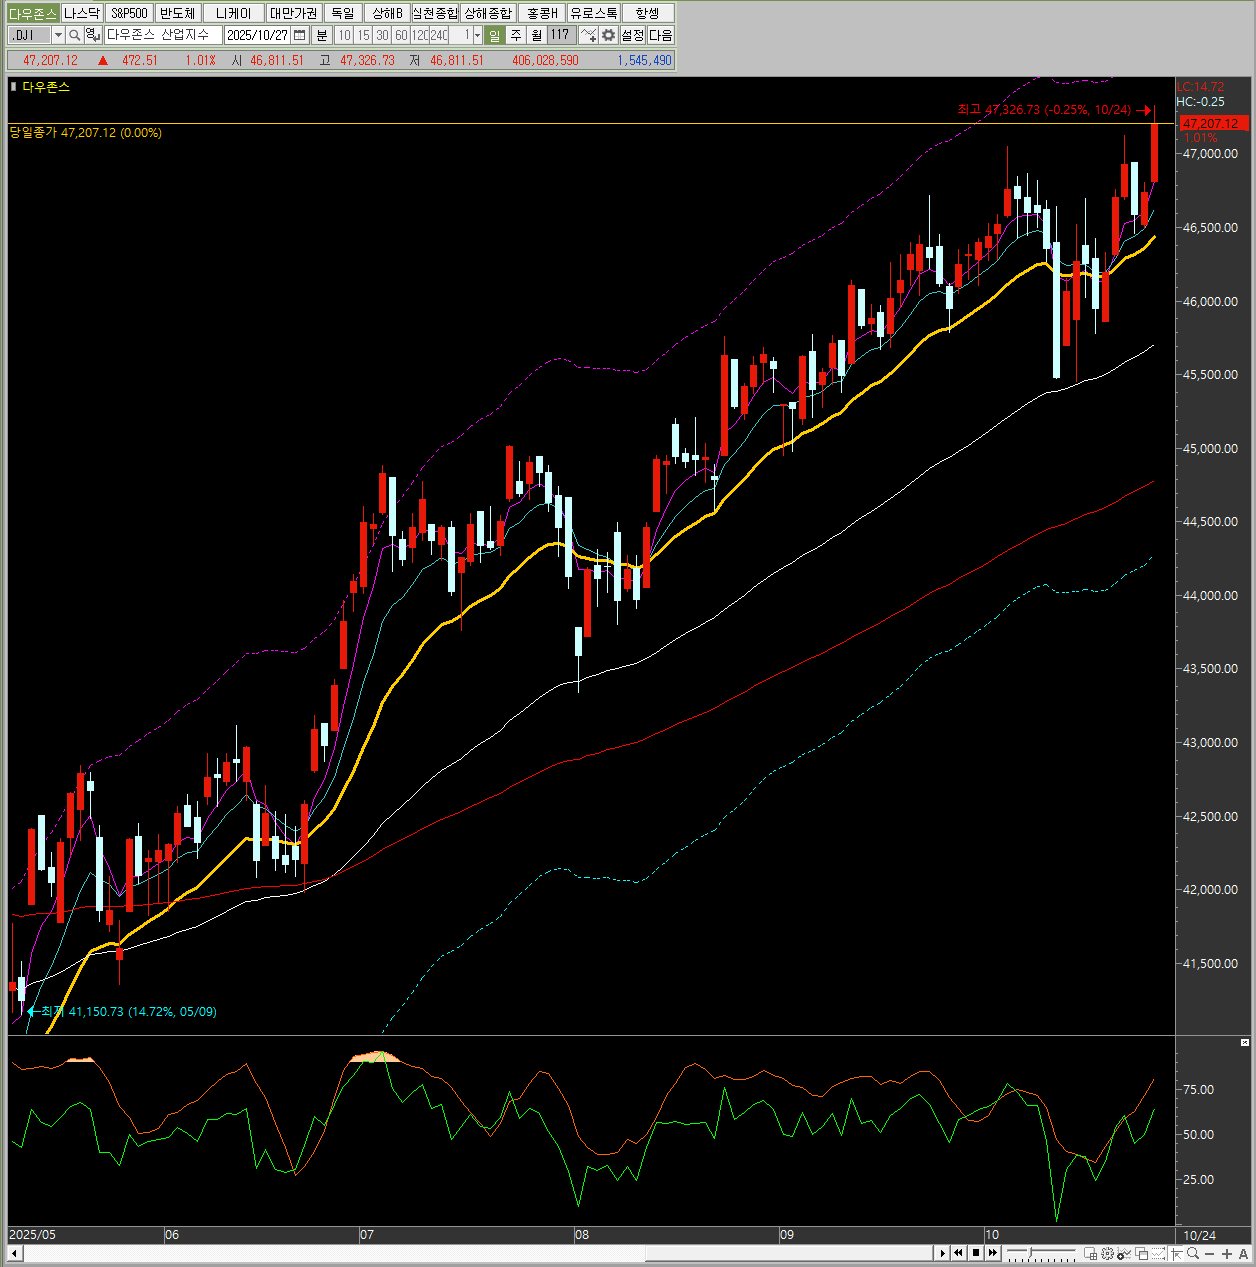The width and height of the screenshot is (1256, 1267).
Task: Click the indicator settings chart-gear icon
Action: point(1124,1253)
